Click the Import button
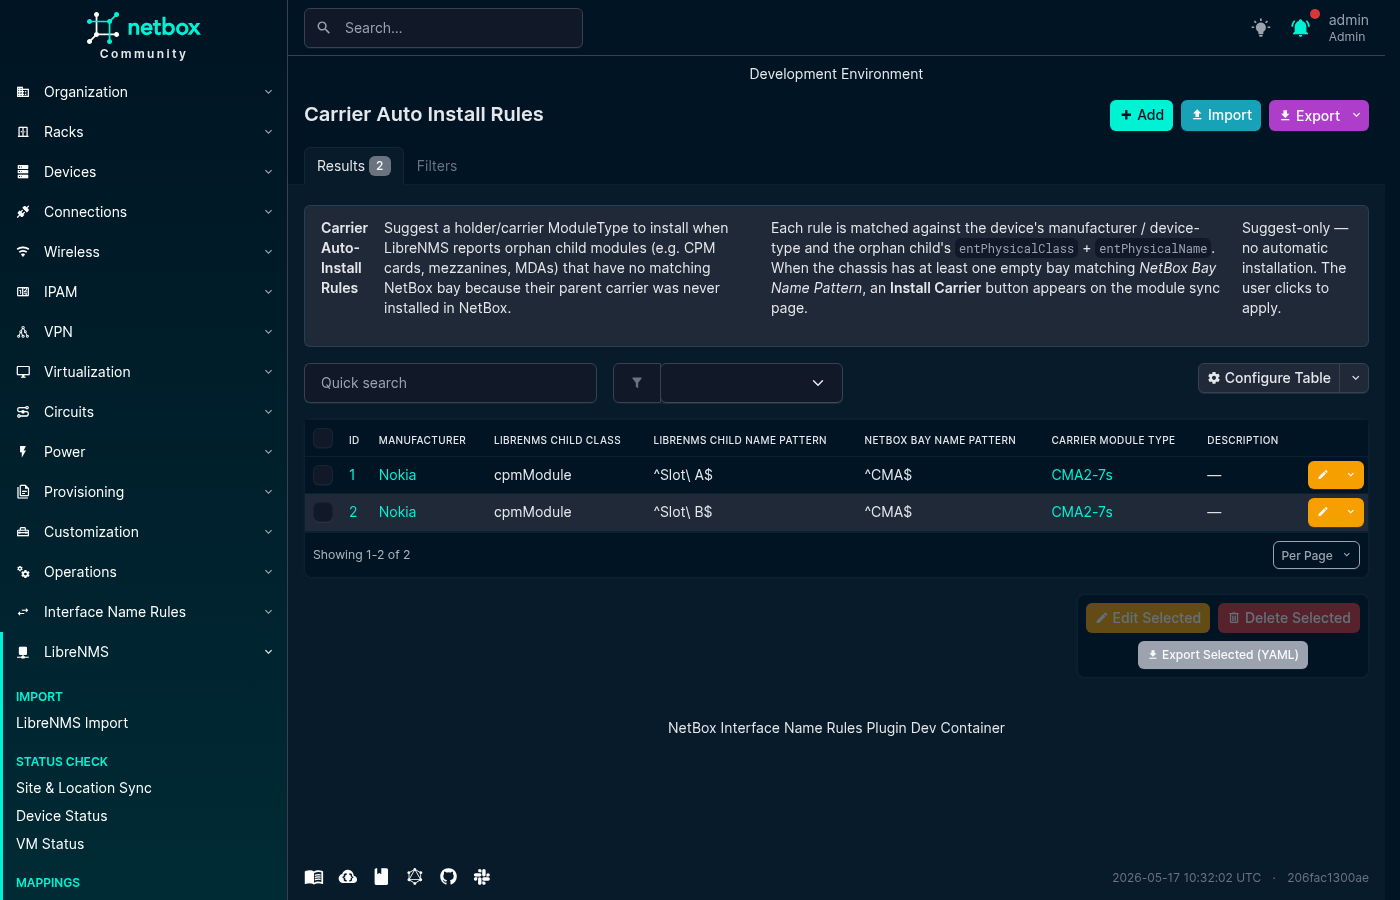This screenshot has width=1400, height=900. click(1221, 115)
